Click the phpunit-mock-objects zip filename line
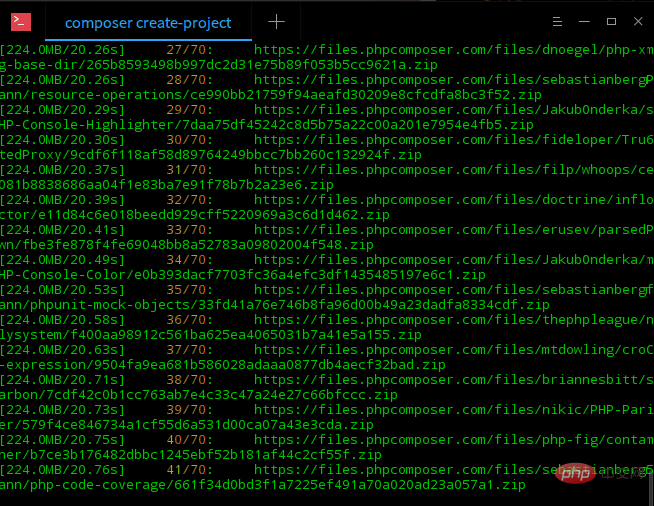This screenshot has width=654, height=506. tap(275, 305)
